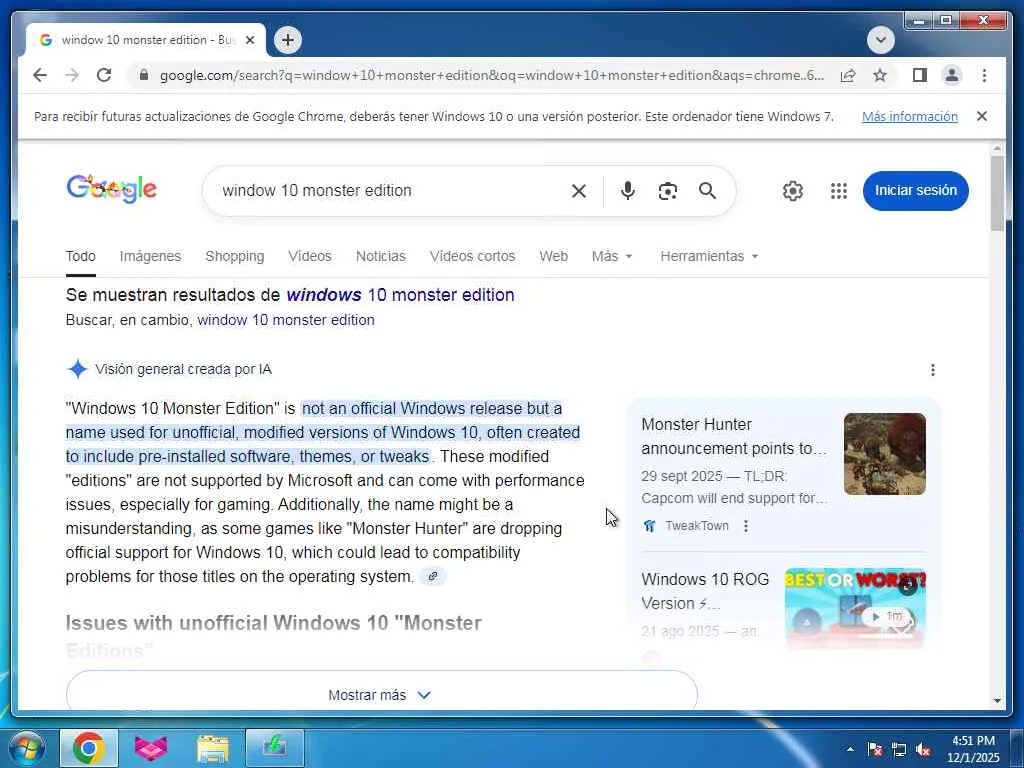Viewport: 1024px width, 768px height.
Task: Open the 'Windows 10 ROG Version' video card
Action: 705,591
